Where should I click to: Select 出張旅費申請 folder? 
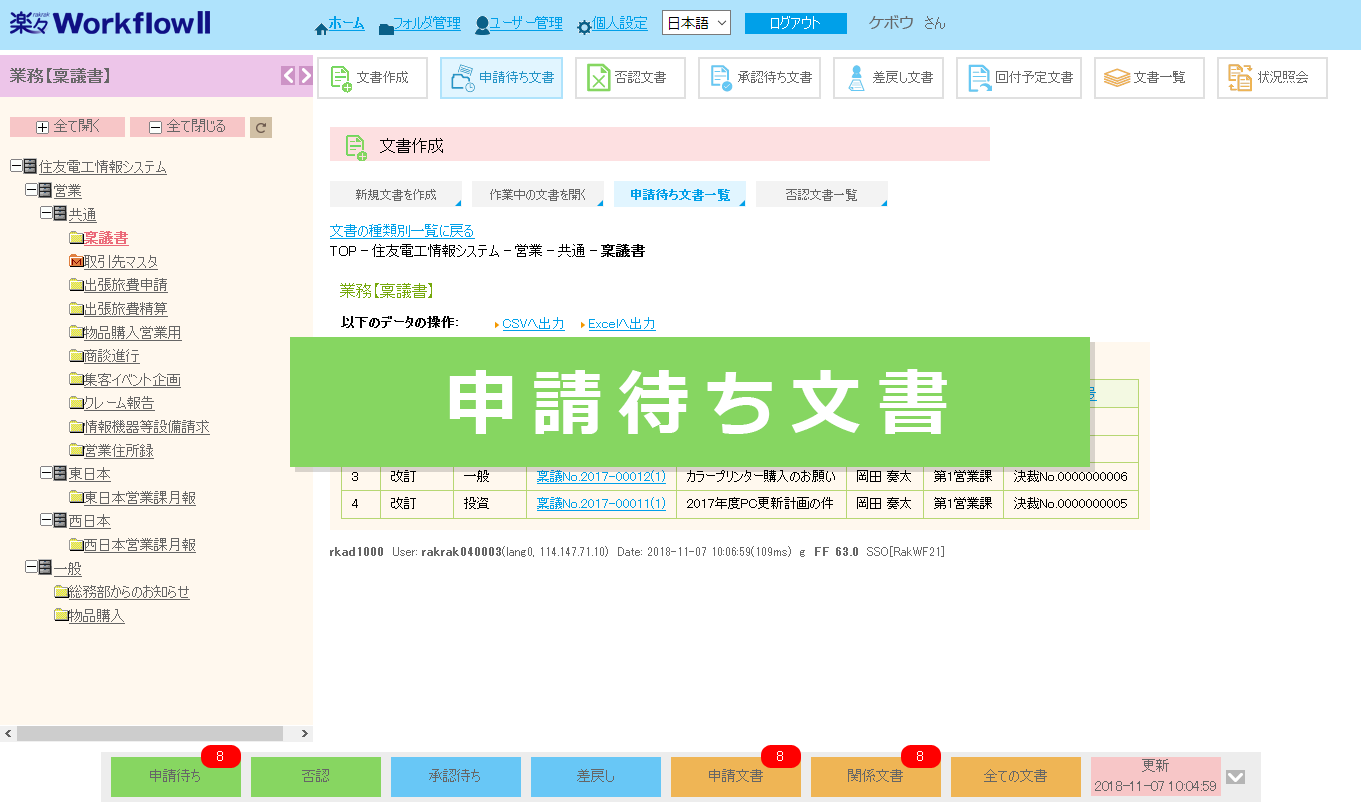coord(125,286)
